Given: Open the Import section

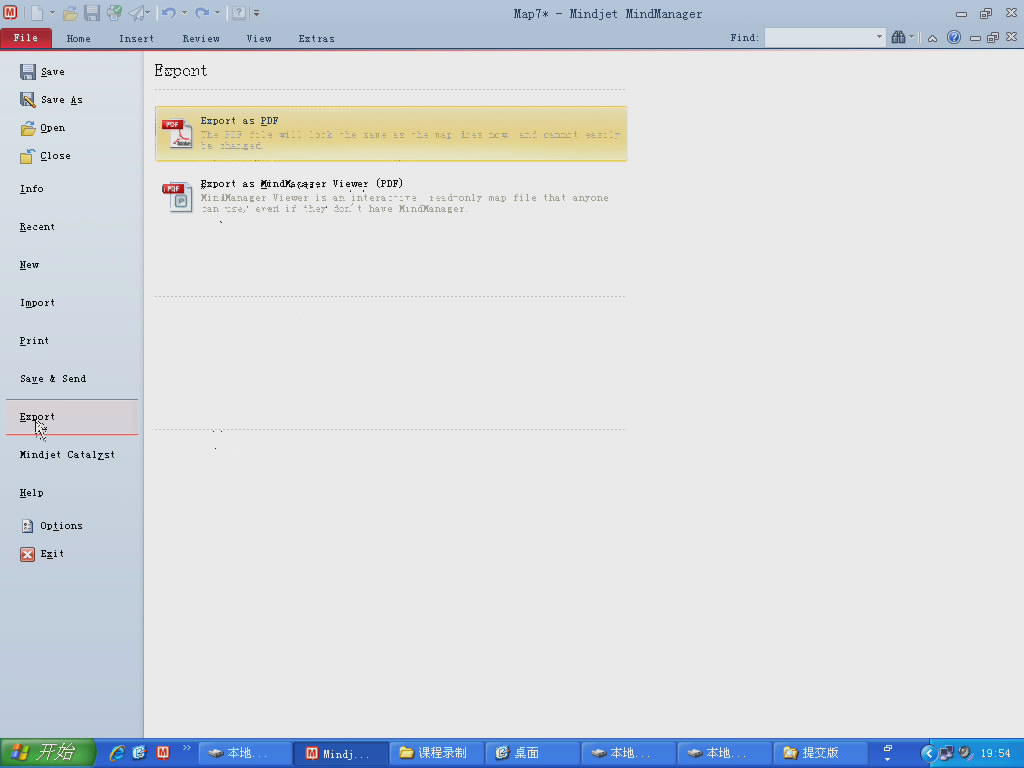Looking at the screenshot, I should click(x=37, y=302).
